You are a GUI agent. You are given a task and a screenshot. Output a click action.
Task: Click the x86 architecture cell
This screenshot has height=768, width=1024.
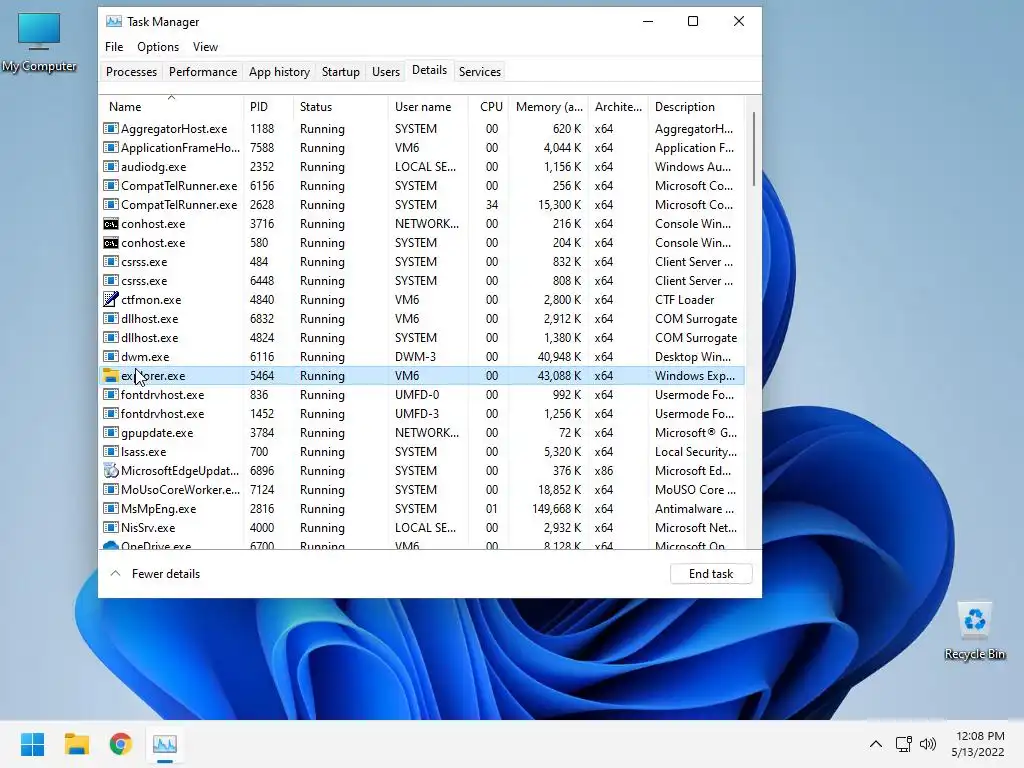603,471
